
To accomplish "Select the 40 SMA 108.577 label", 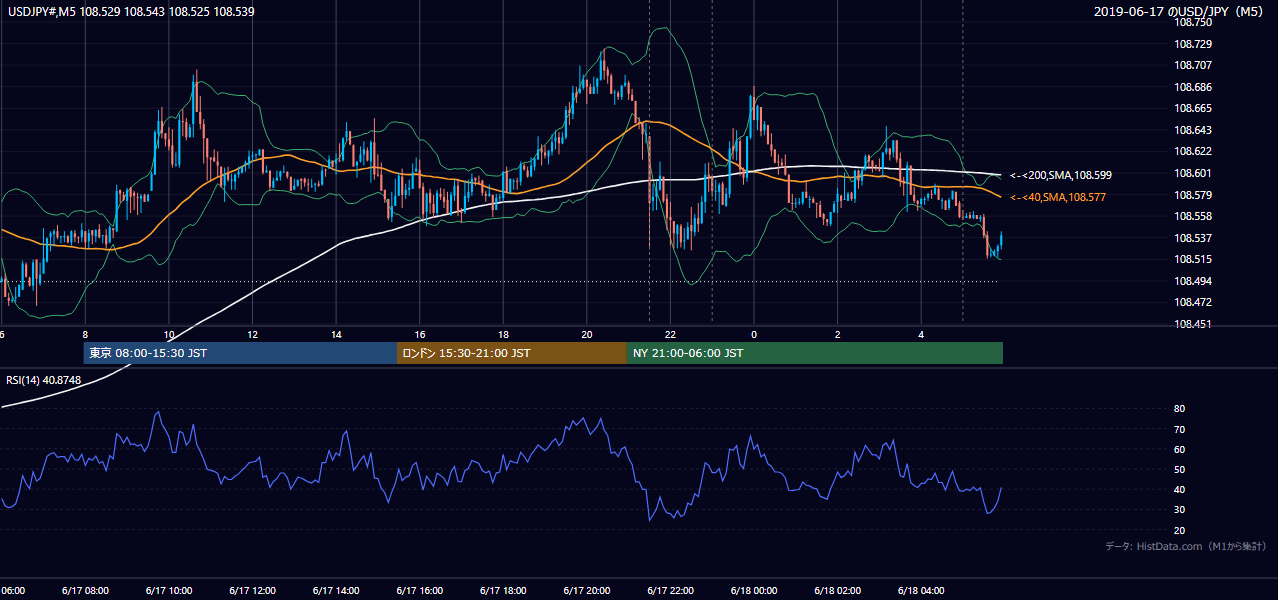I will tap(1058, 197).
